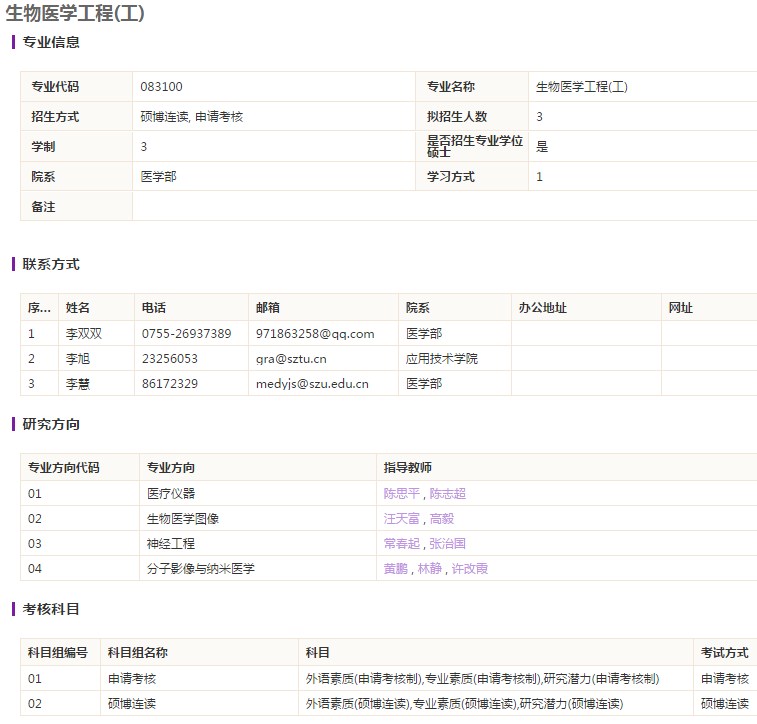The image size is (757, 724).
Task: Open 许改霞 advisor profile
Action: point(470,568)
